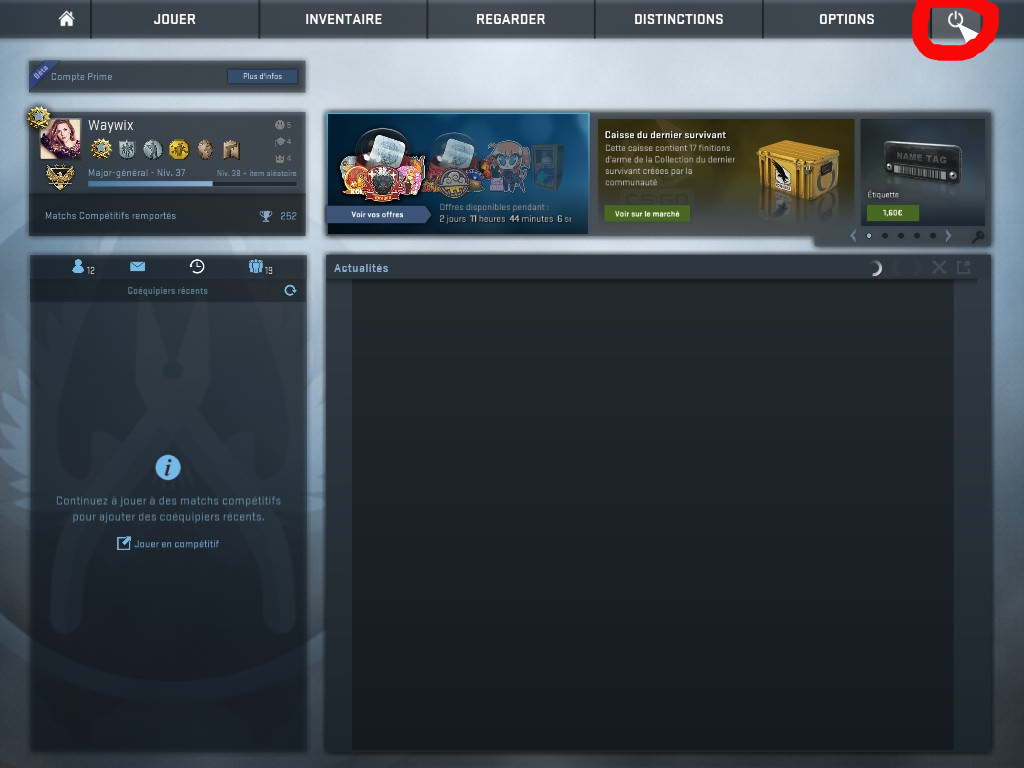Screen dimensions: 1024x768
Task: Select the fifth carousel page dot
Action: click(x=933, y=236)
